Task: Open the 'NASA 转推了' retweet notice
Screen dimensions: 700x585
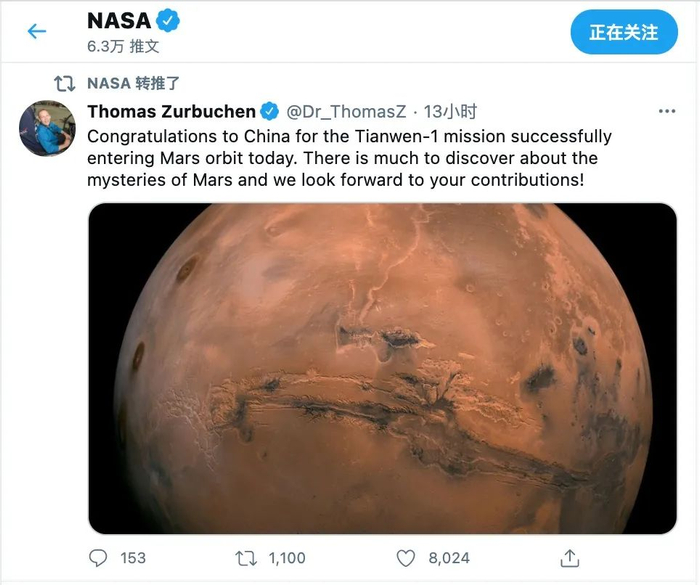Action: 134,83
